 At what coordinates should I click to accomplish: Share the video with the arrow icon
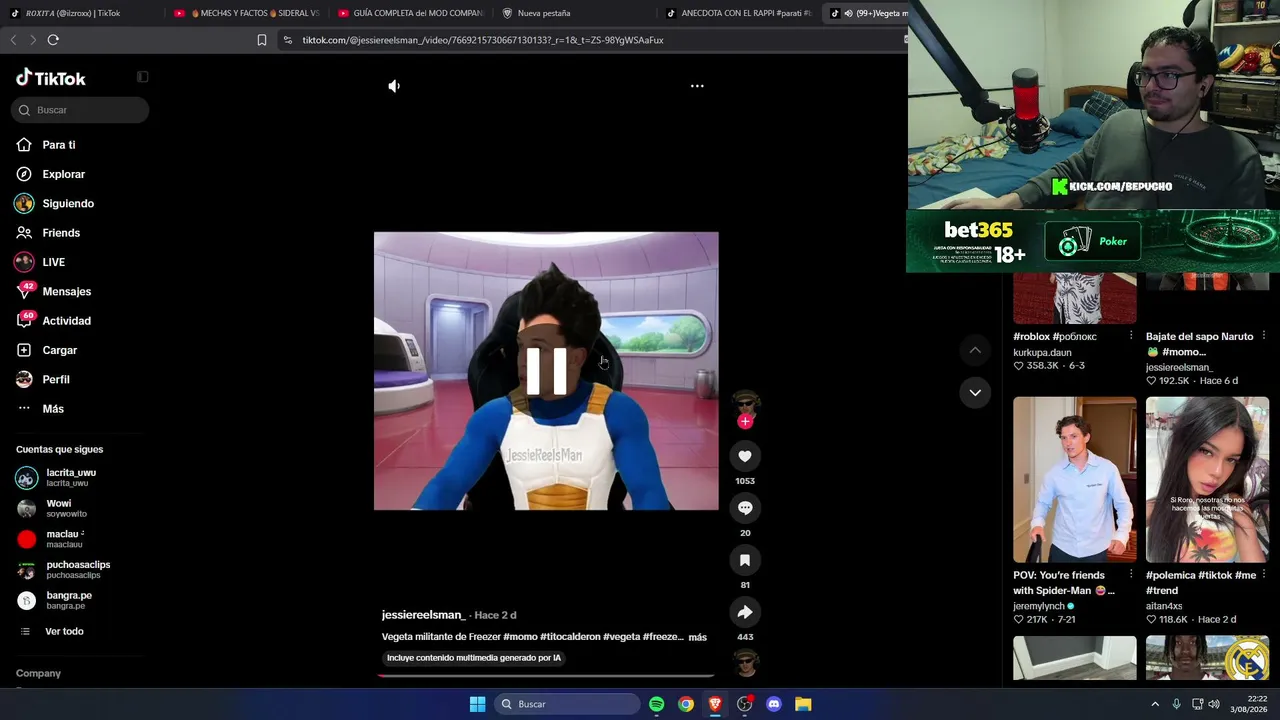745,612
